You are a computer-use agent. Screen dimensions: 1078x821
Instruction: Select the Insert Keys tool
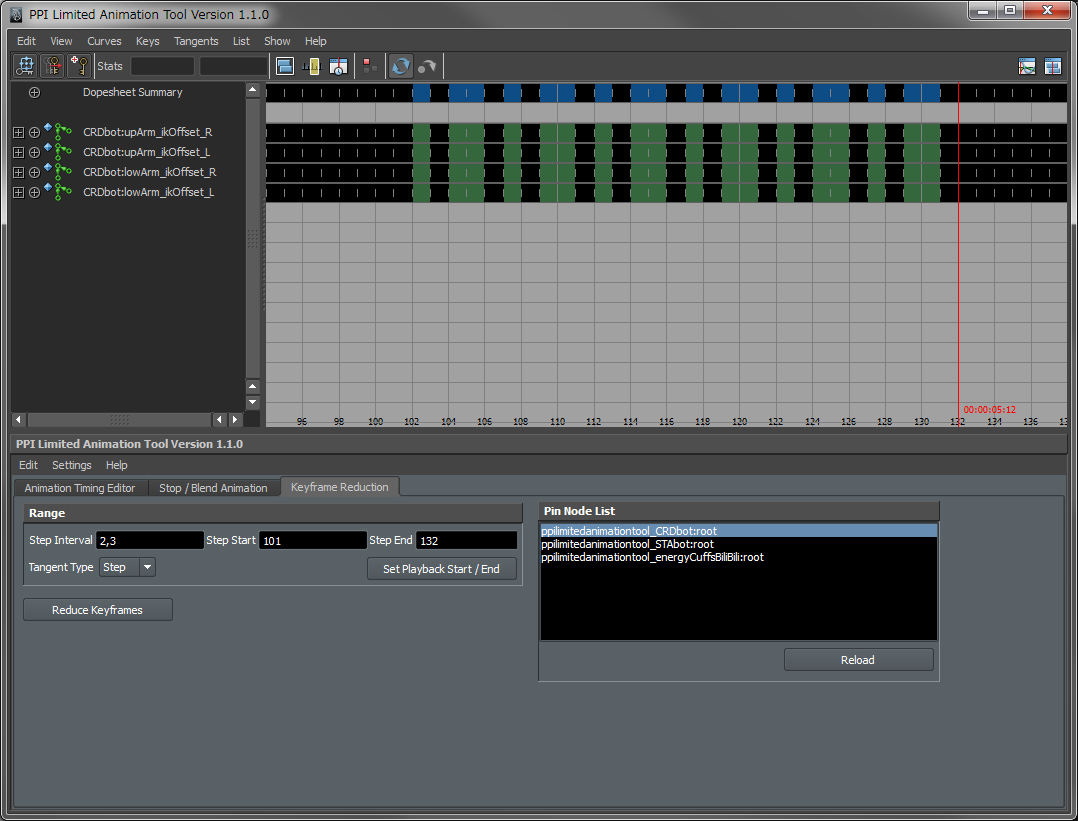pyautogui.click(x=52, y=65)
